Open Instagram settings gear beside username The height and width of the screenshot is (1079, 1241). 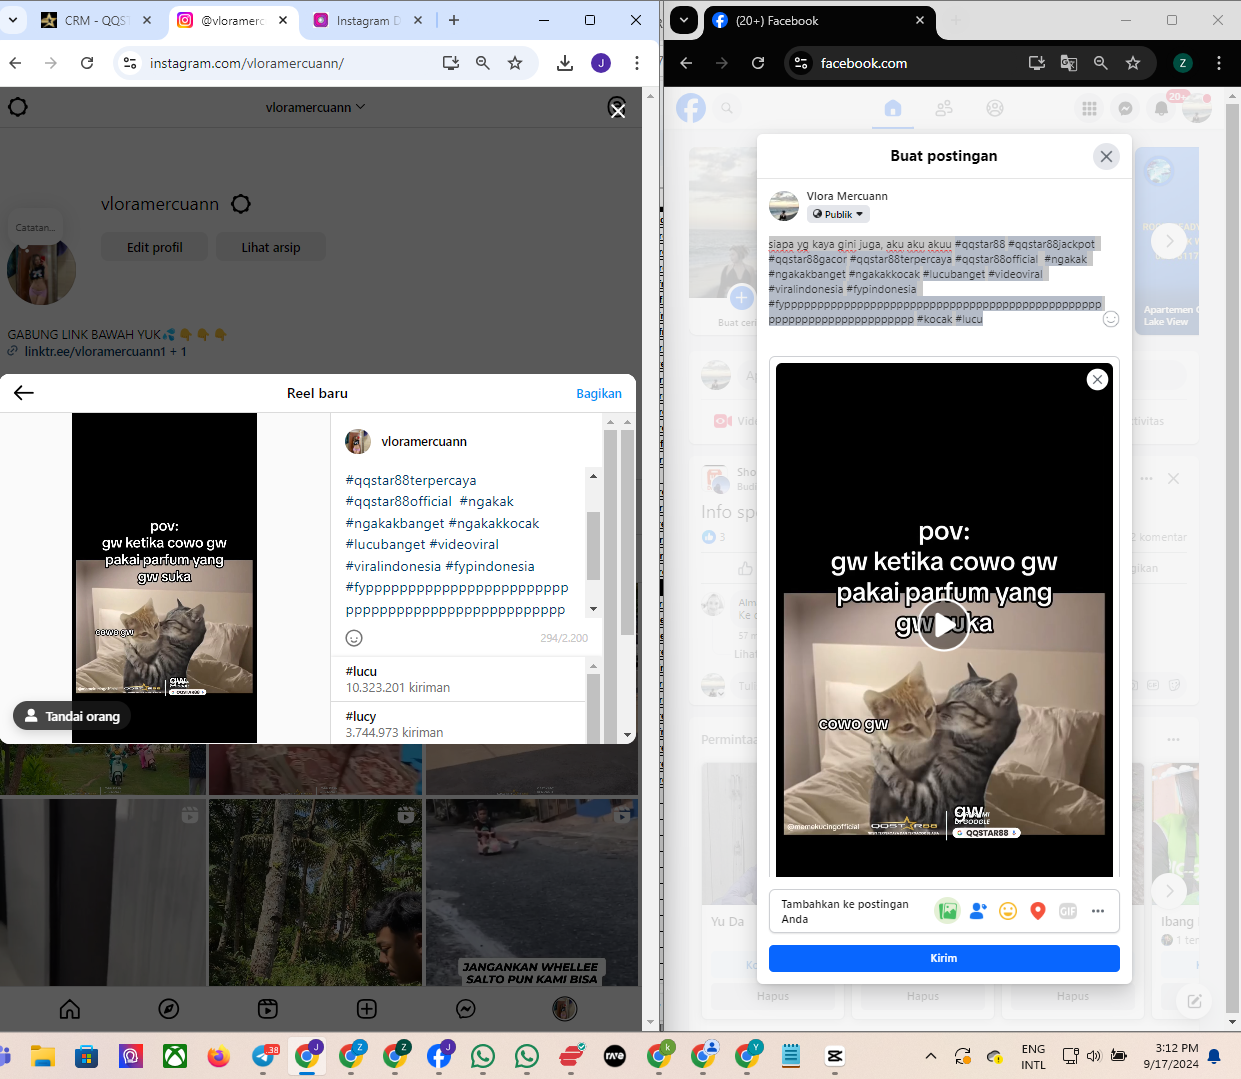[x=241, y=204]
